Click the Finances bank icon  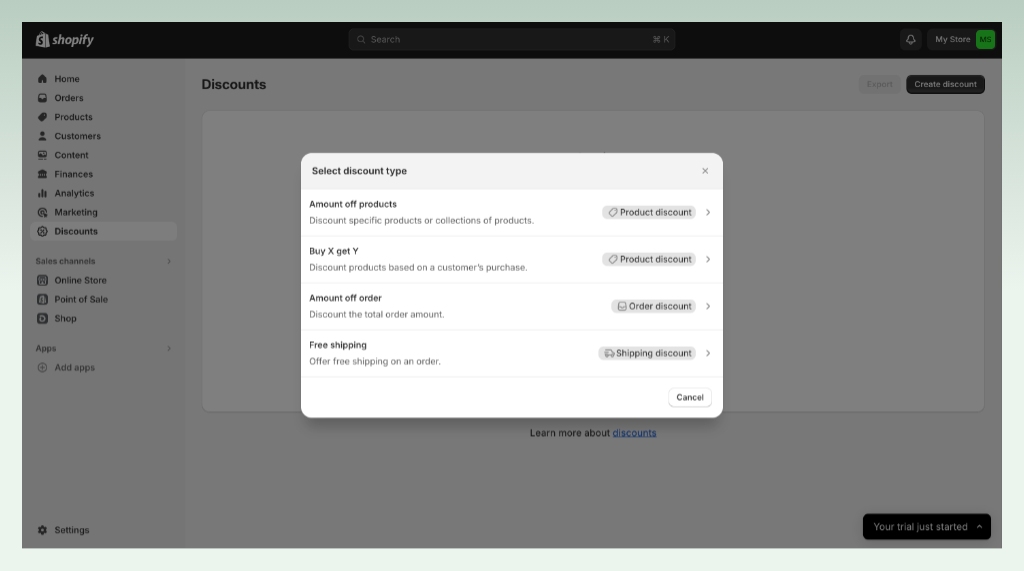[x=42, y=174]
